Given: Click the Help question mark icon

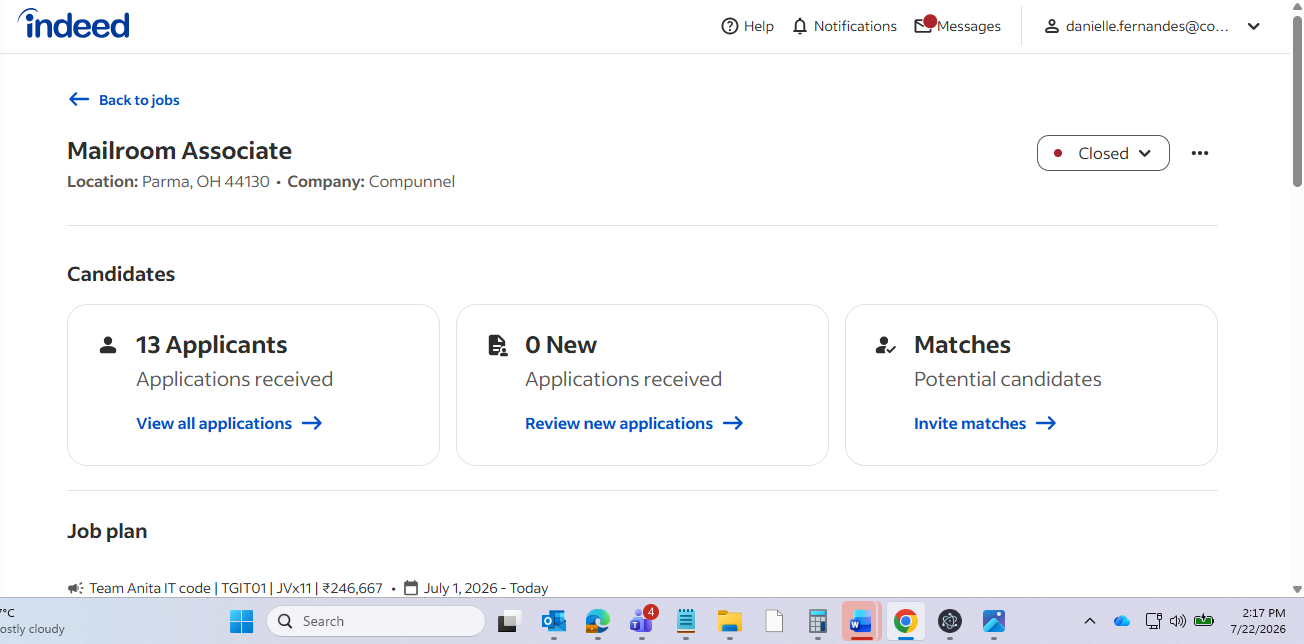Looking at the screenshot, I should pos(730,26).
